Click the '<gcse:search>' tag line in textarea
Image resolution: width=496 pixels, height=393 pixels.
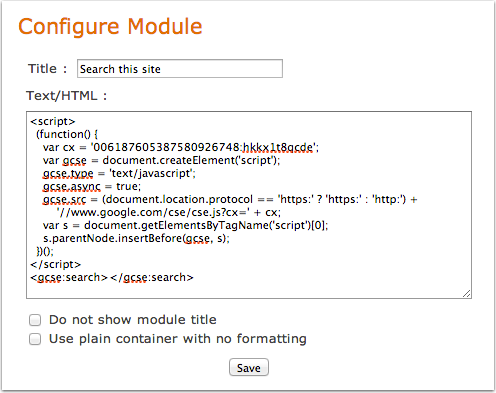[x=112, y=277]
